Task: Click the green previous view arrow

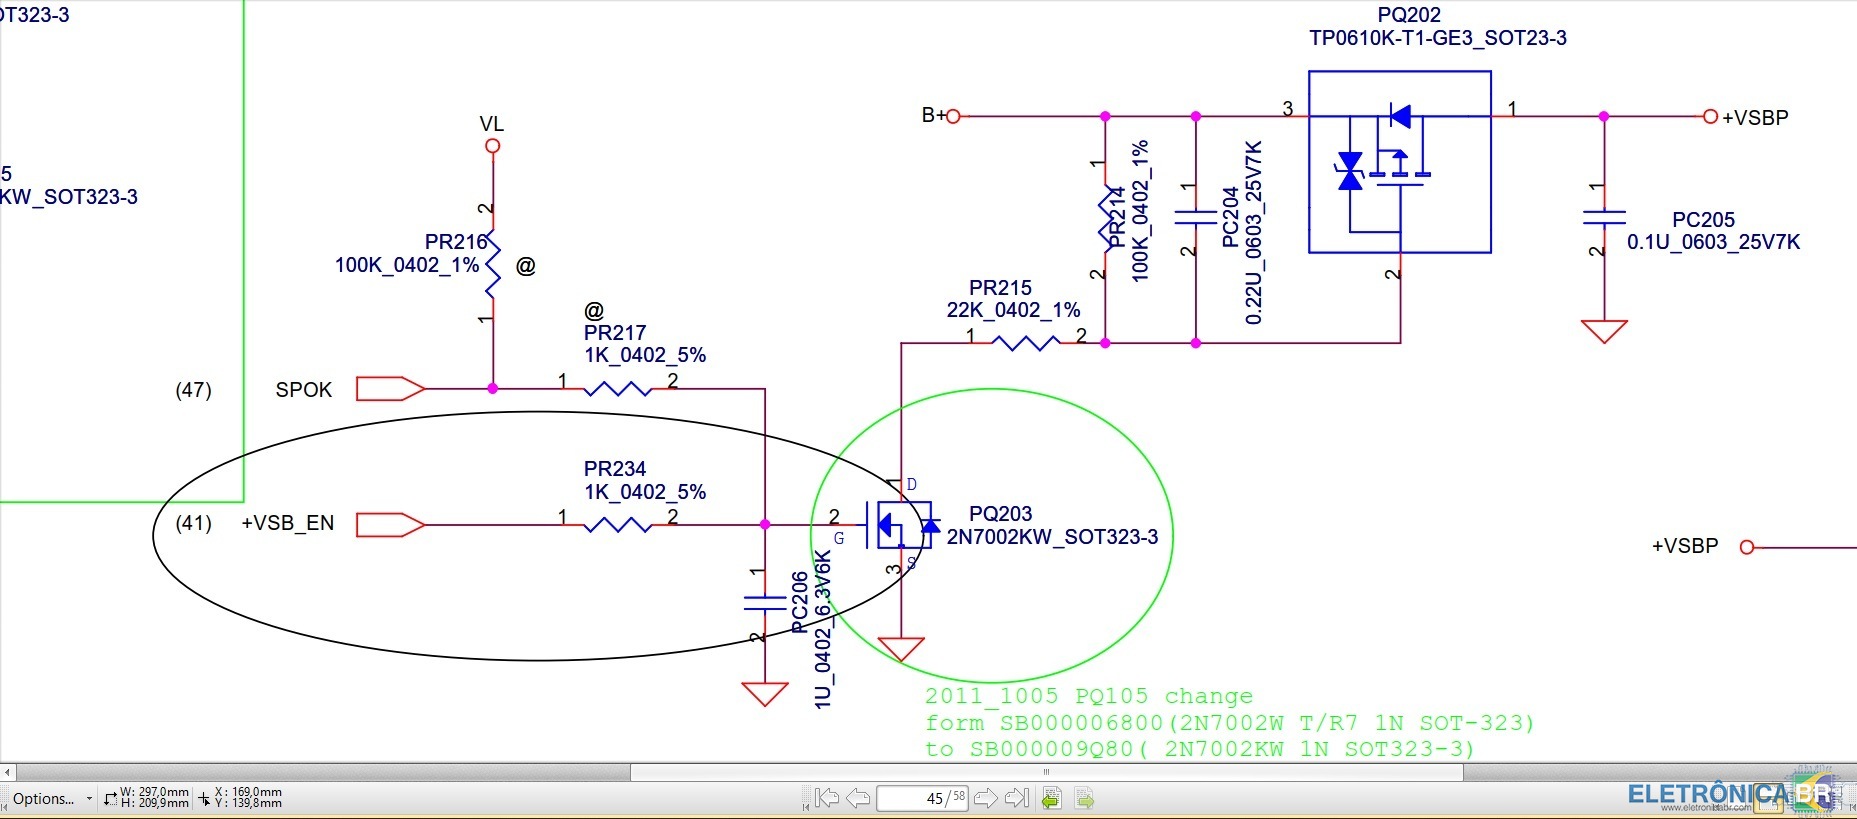Action: click(x=1051, y=798)
